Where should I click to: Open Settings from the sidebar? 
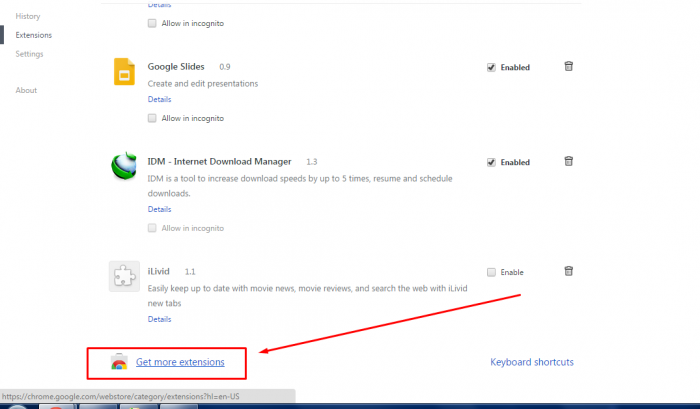pos(29,54)
